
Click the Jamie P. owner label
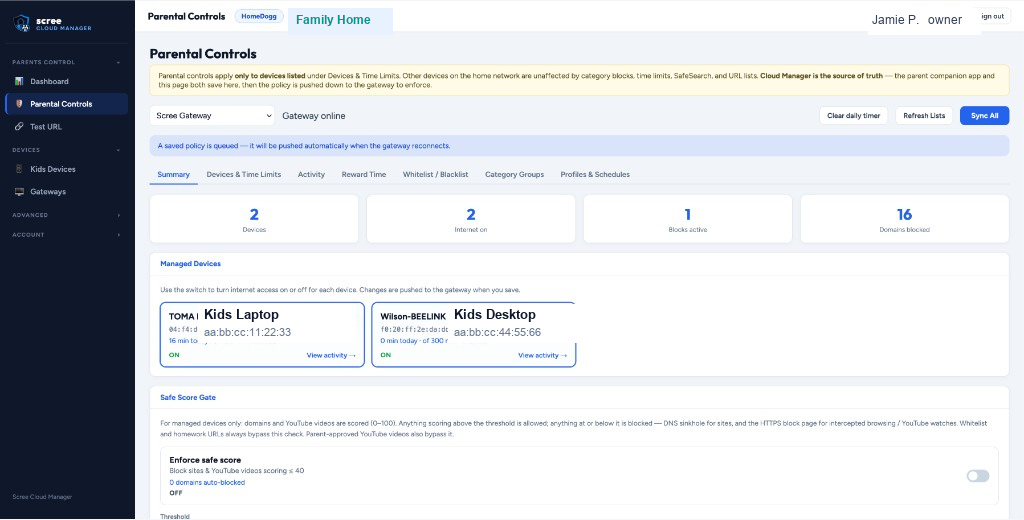click(917, 20)
